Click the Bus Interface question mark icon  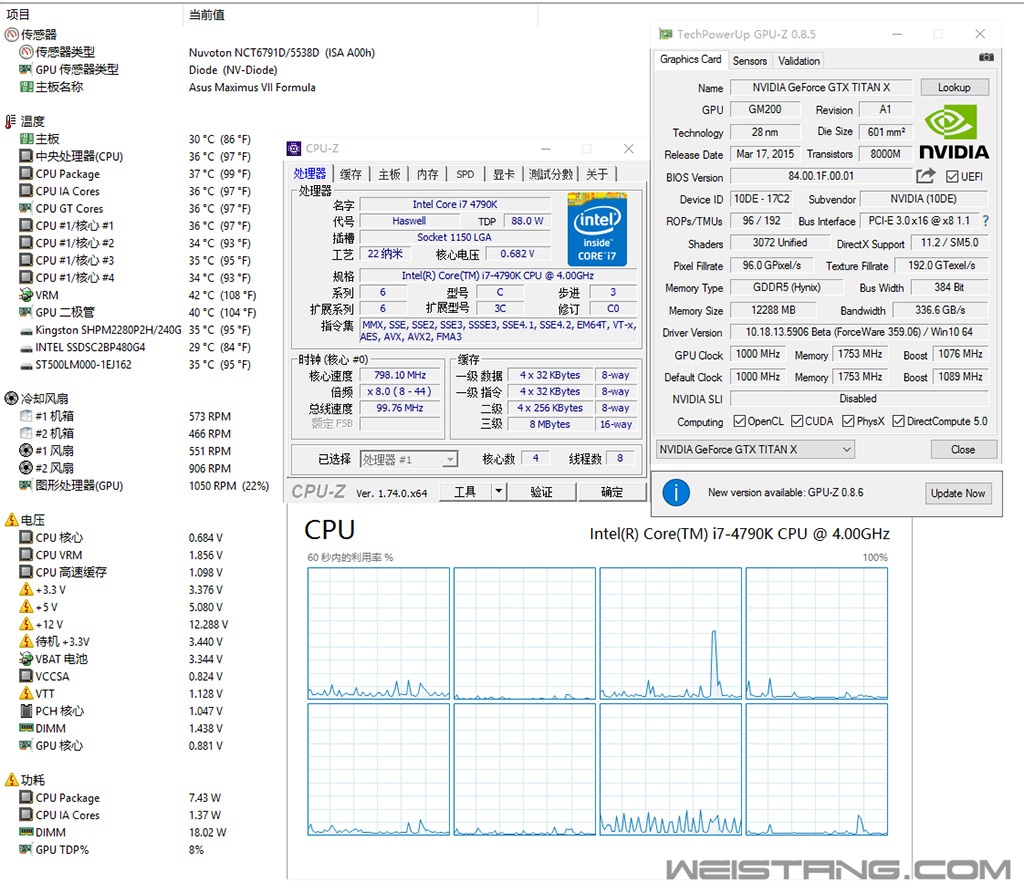tap(985, 221)
